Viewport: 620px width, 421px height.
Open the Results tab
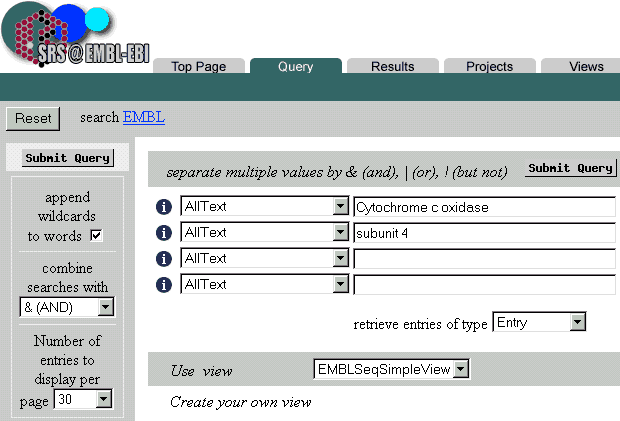[393, 66]
